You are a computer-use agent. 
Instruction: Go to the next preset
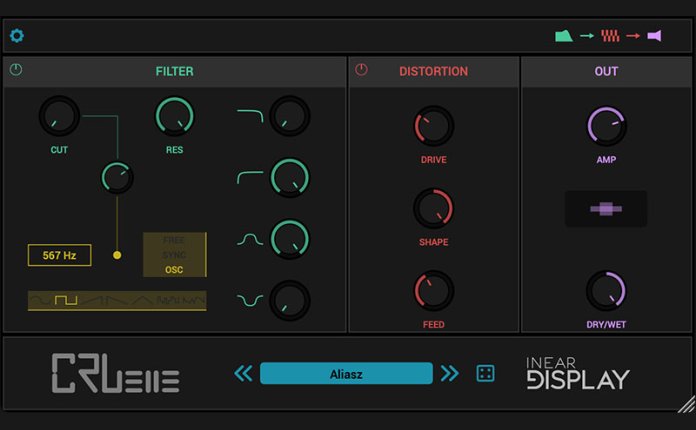(x=450, y=373)
